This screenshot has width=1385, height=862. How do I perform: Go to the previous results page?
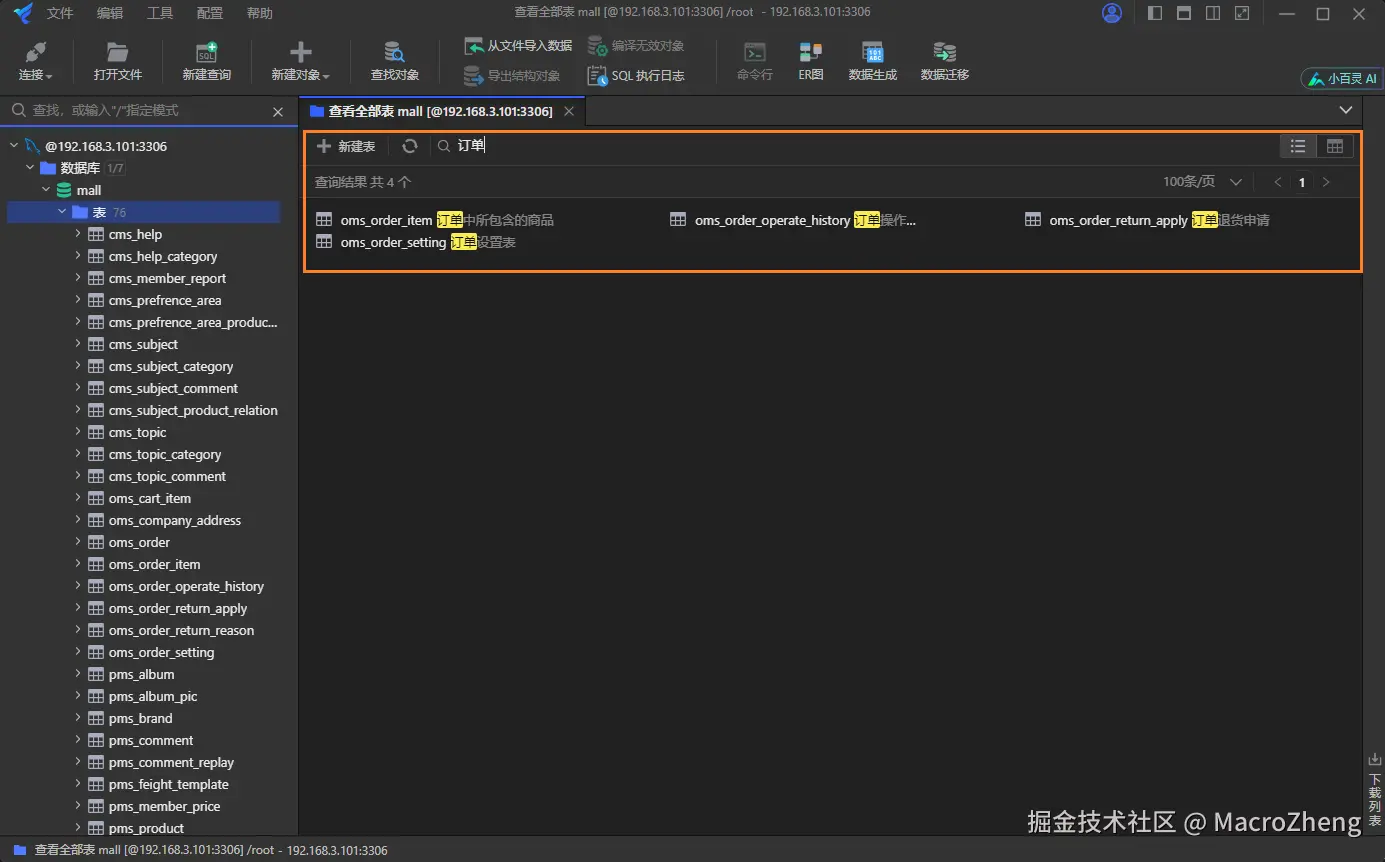[1277, 182]
